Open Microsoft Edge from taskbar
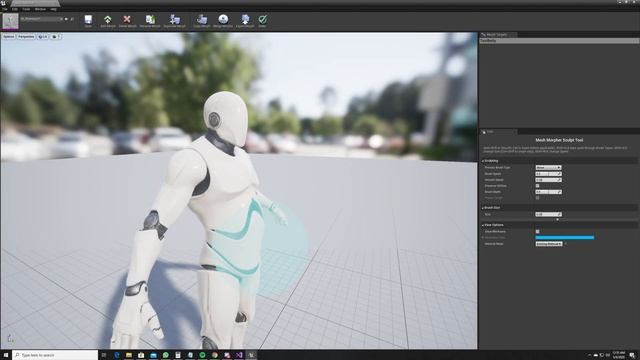The width and height of the screenshot is (640, 360). click(x=117, y=355)
